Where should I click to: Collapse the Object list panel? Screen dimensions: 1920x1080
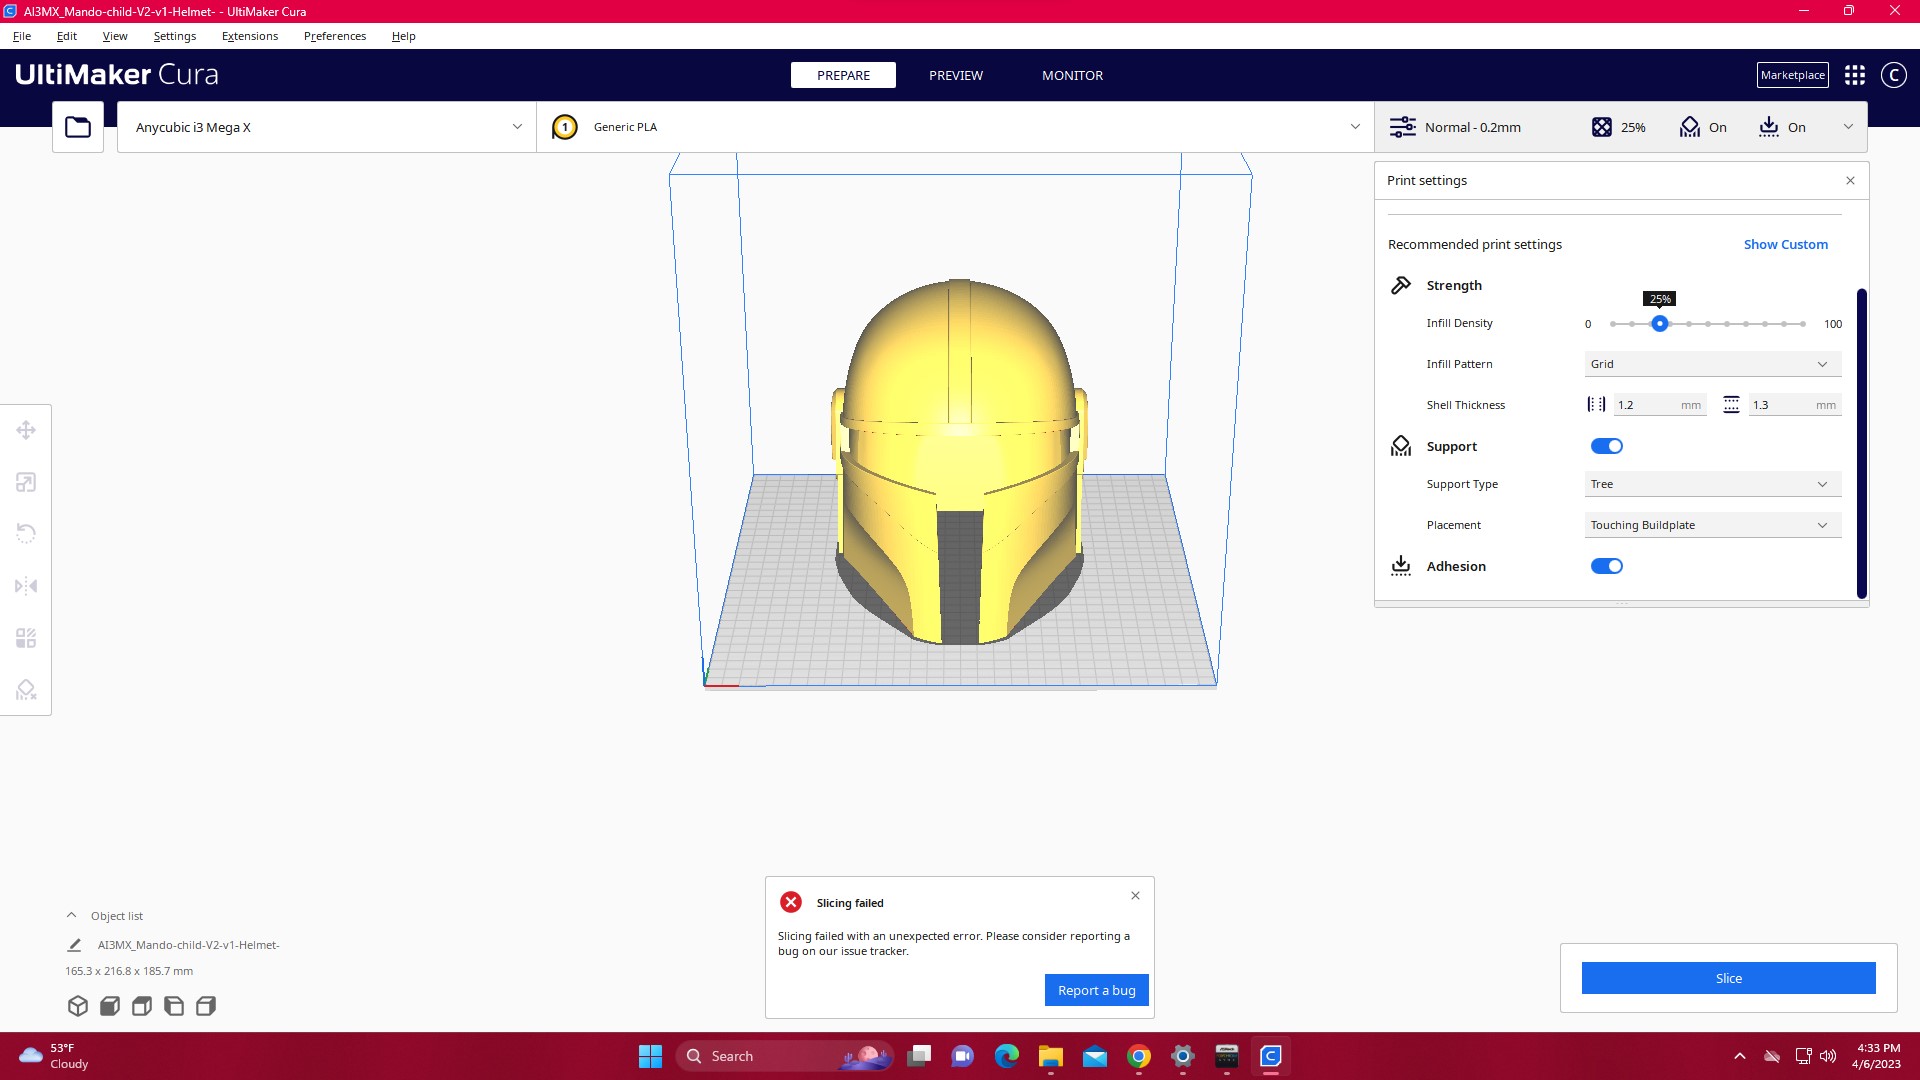point(71,914)
